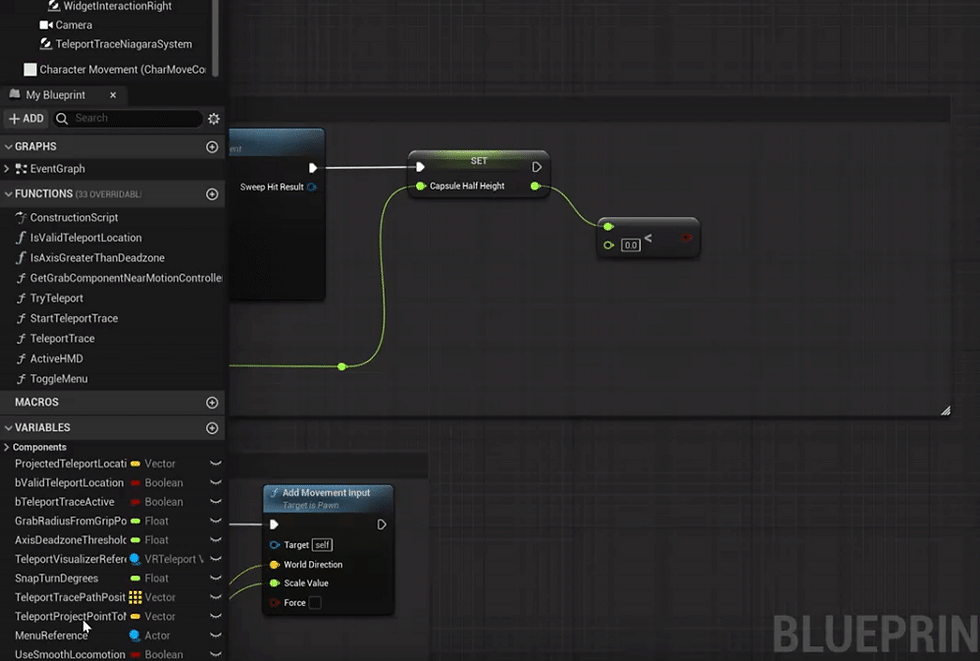
Task: Click Add Movement Input execution output pin
Action: [381, 524]
